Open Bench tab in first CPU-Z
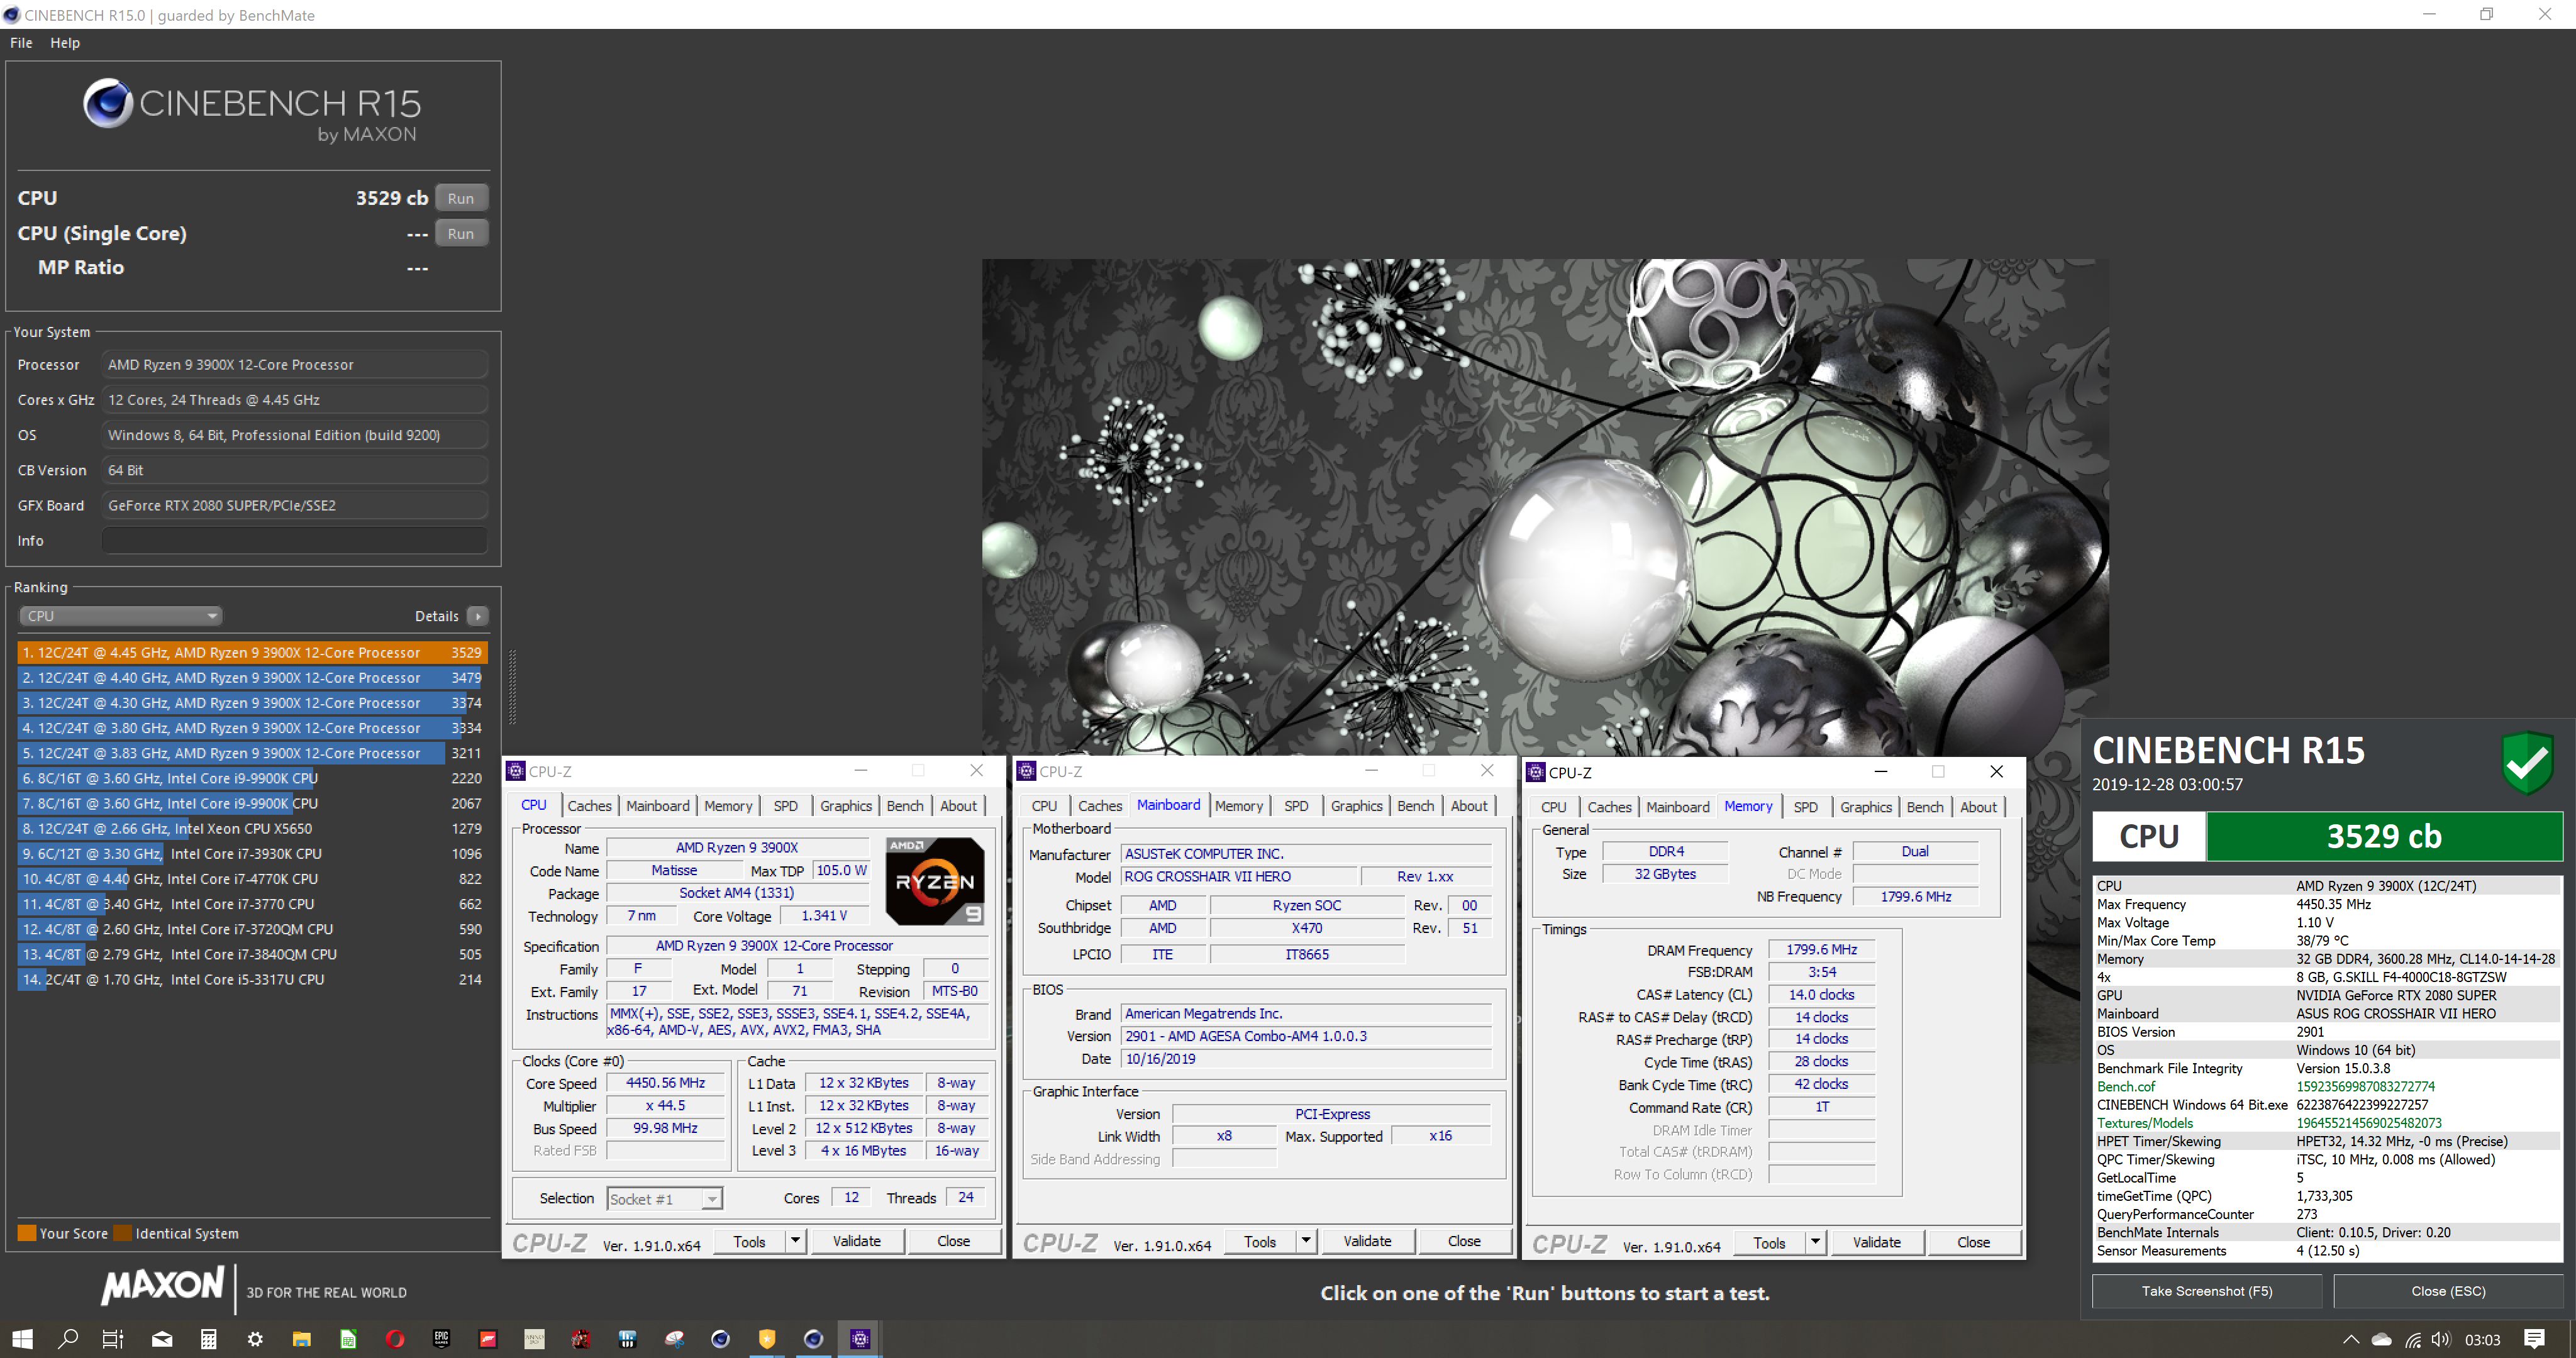Screen dimensions: 2576x1358 tap(905, 806)
